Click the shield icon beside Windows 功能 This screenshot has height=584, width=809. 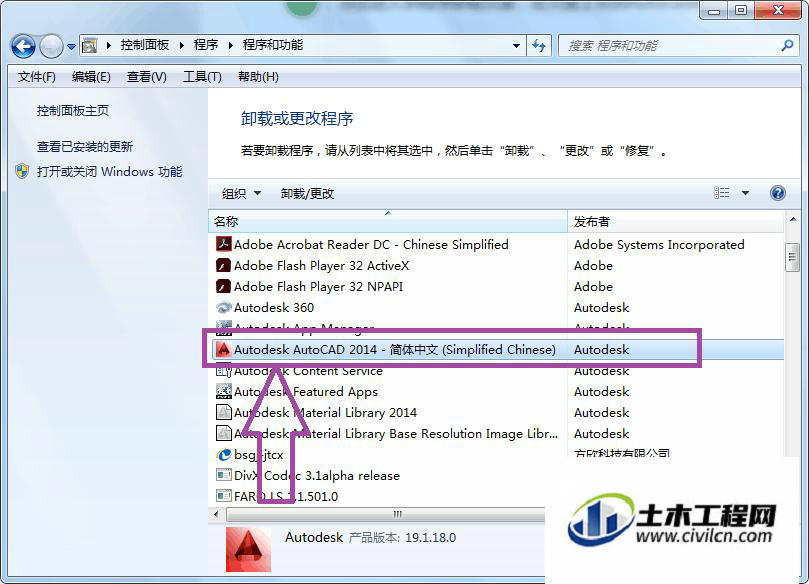(x=22, y=171)
